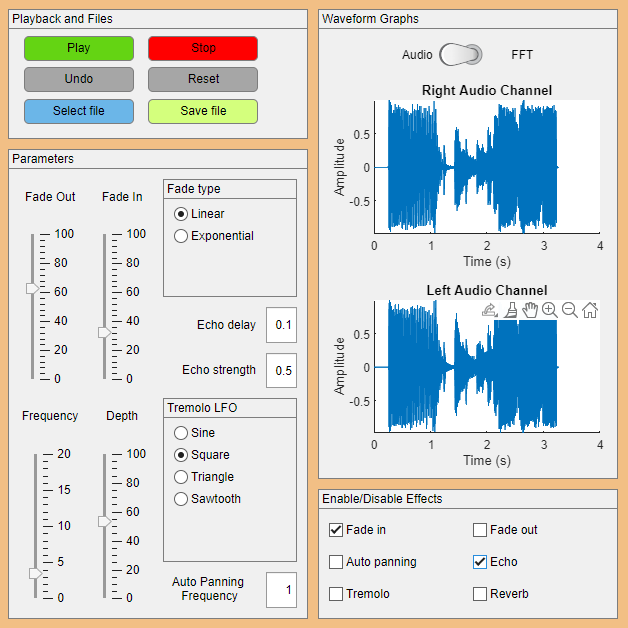Click the export axes icon on Left Audio plot
The width and height of the screenshot is (628, 628).
click(490, 310)
